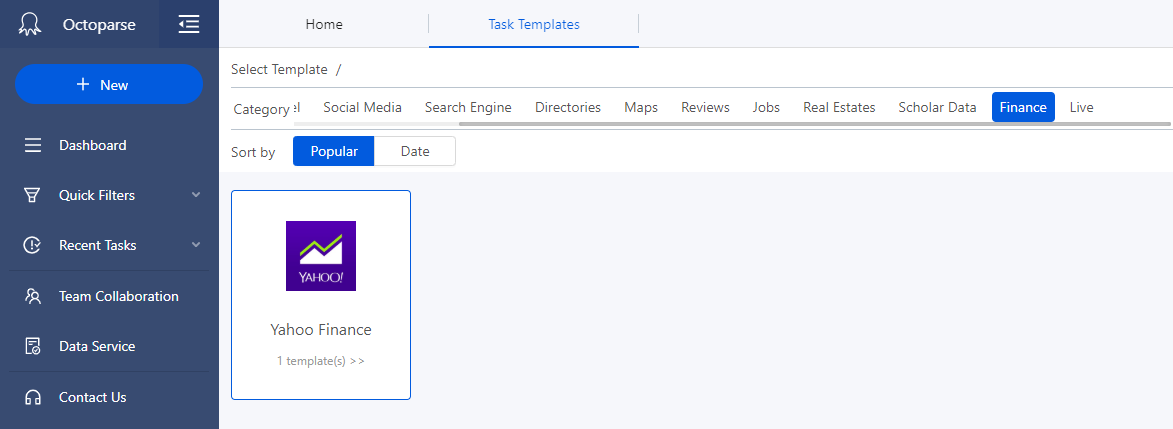Click the Contact Us headset icon
Viewport: 1173px width, 429px height.
(x=32, y=398)
